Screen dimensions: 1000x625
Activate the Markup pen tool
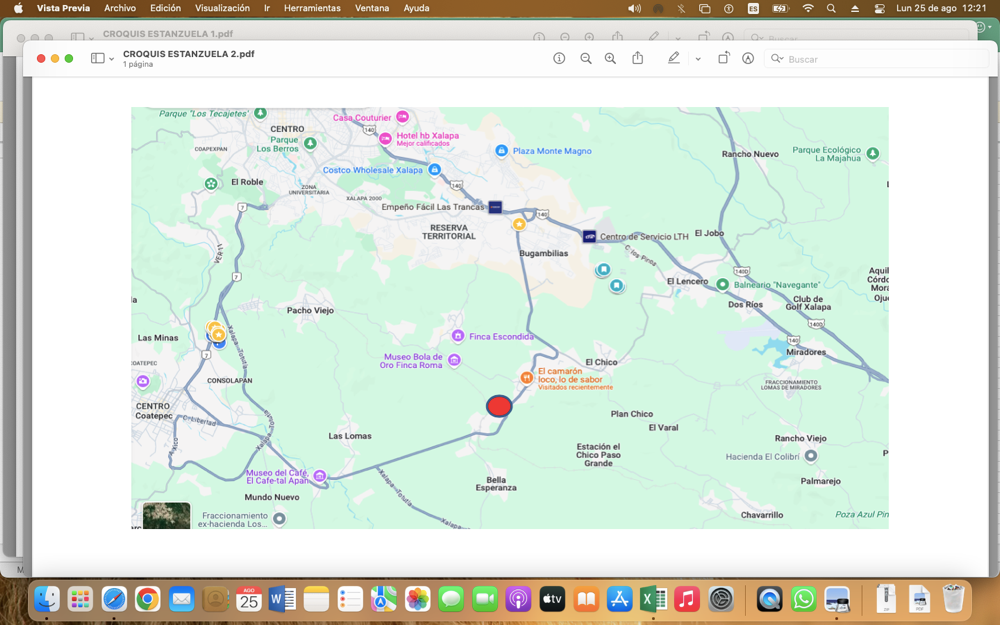click(673, 58)
